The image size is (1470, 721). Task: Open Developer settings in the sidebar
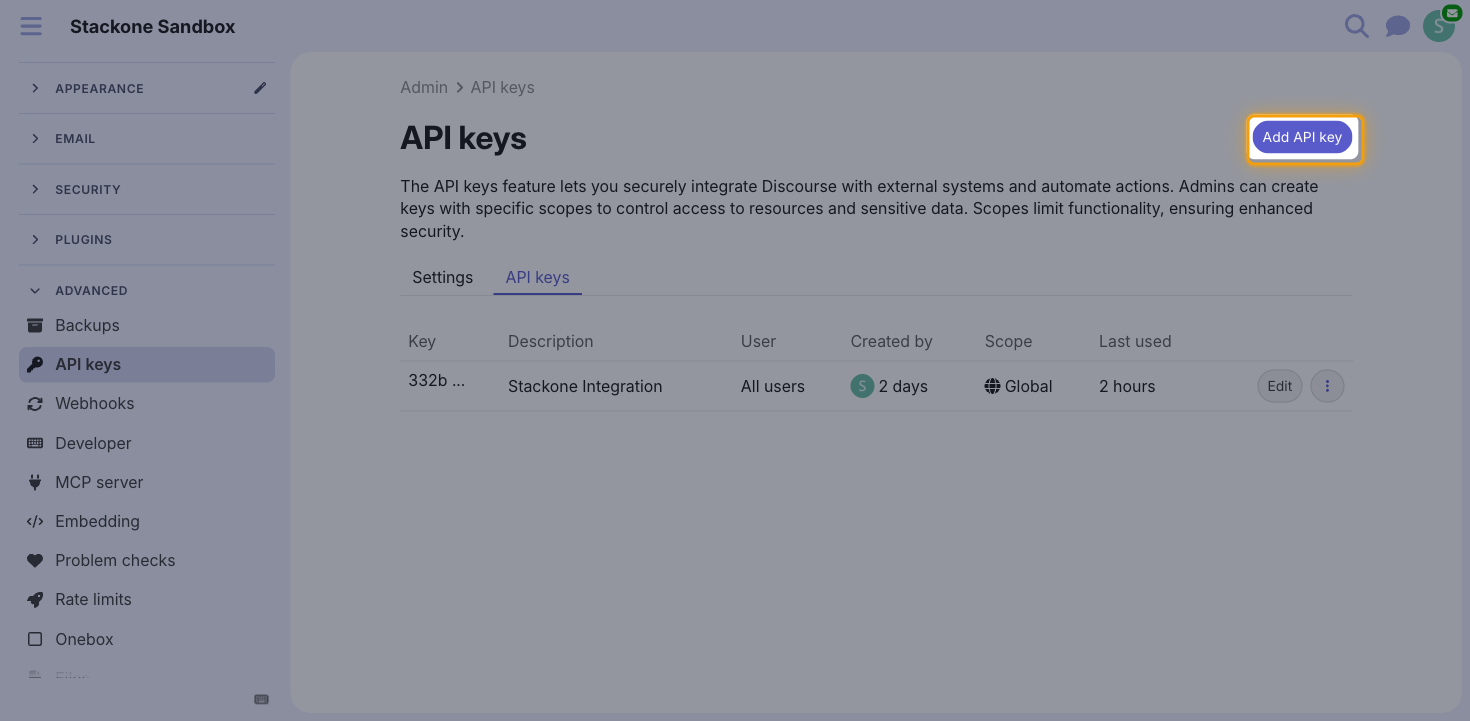(146, 443)
